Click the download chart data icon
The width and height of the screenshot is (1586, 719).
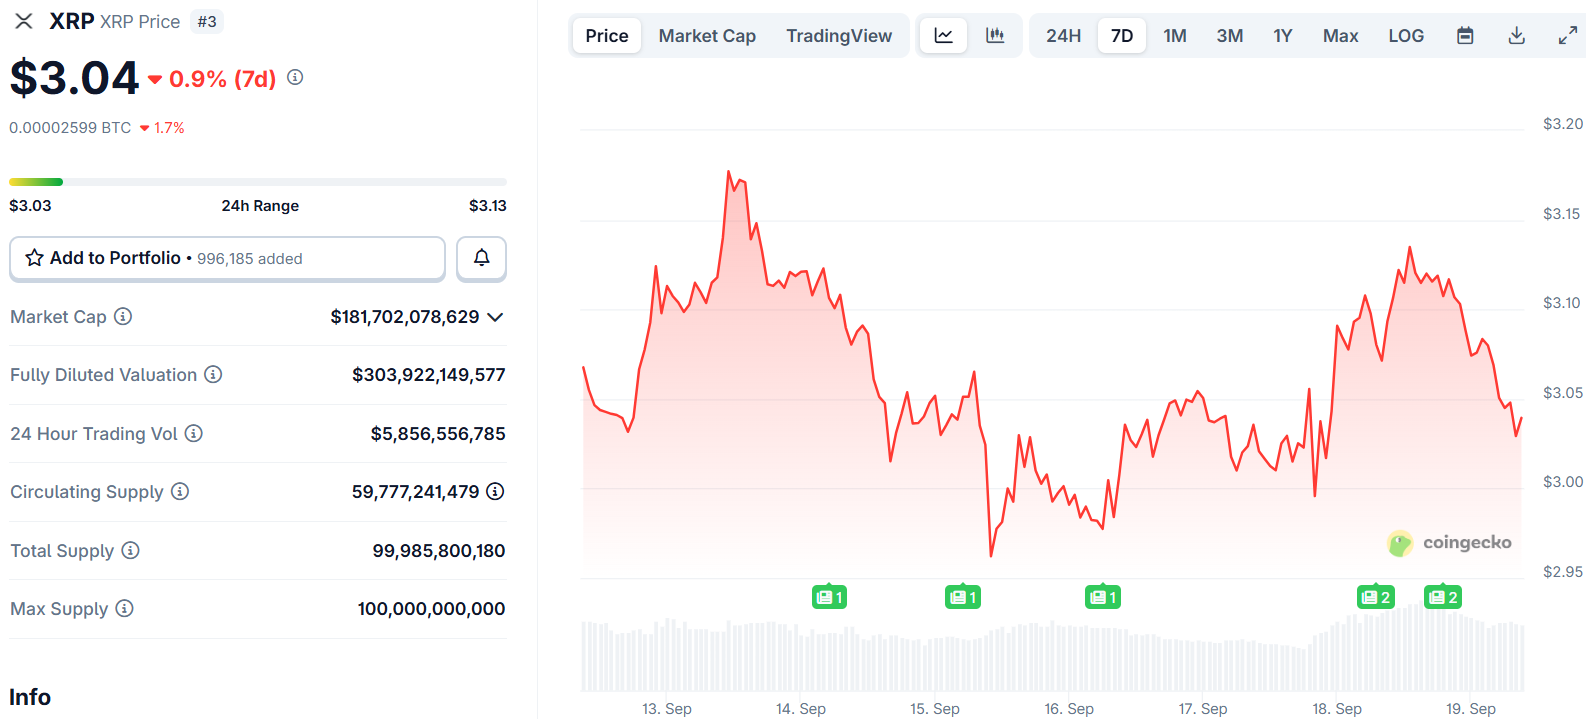point(1517,36)
